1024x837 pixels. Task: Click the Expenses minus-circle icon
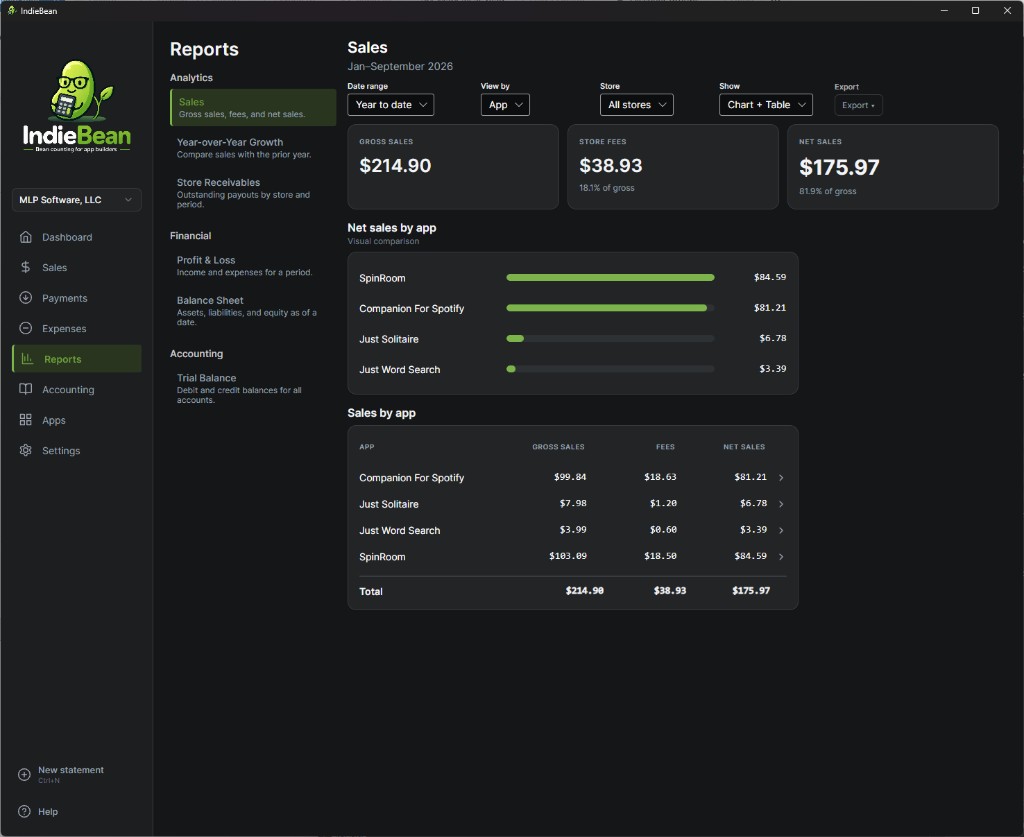click(x=25, y=328)
